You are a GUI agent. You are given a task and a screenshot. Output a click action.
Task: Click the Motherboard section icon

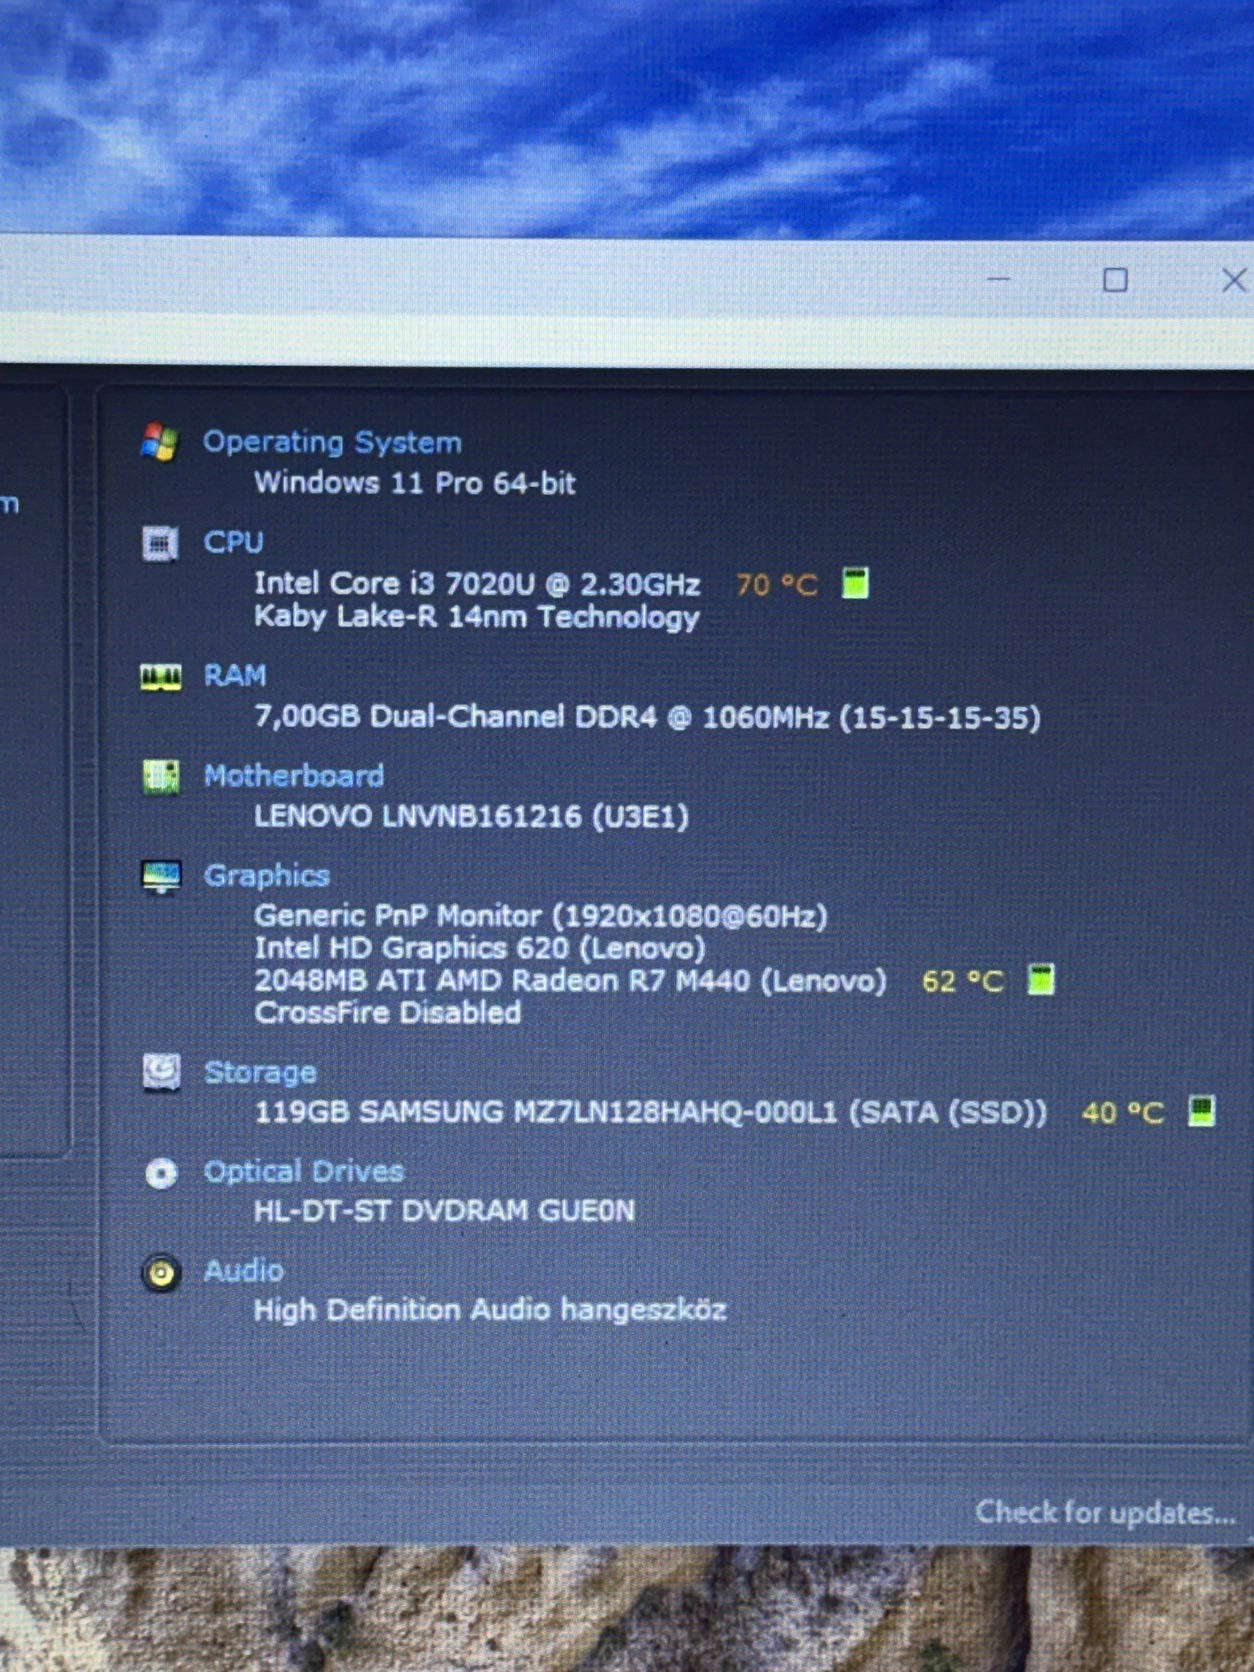(160, 776)
